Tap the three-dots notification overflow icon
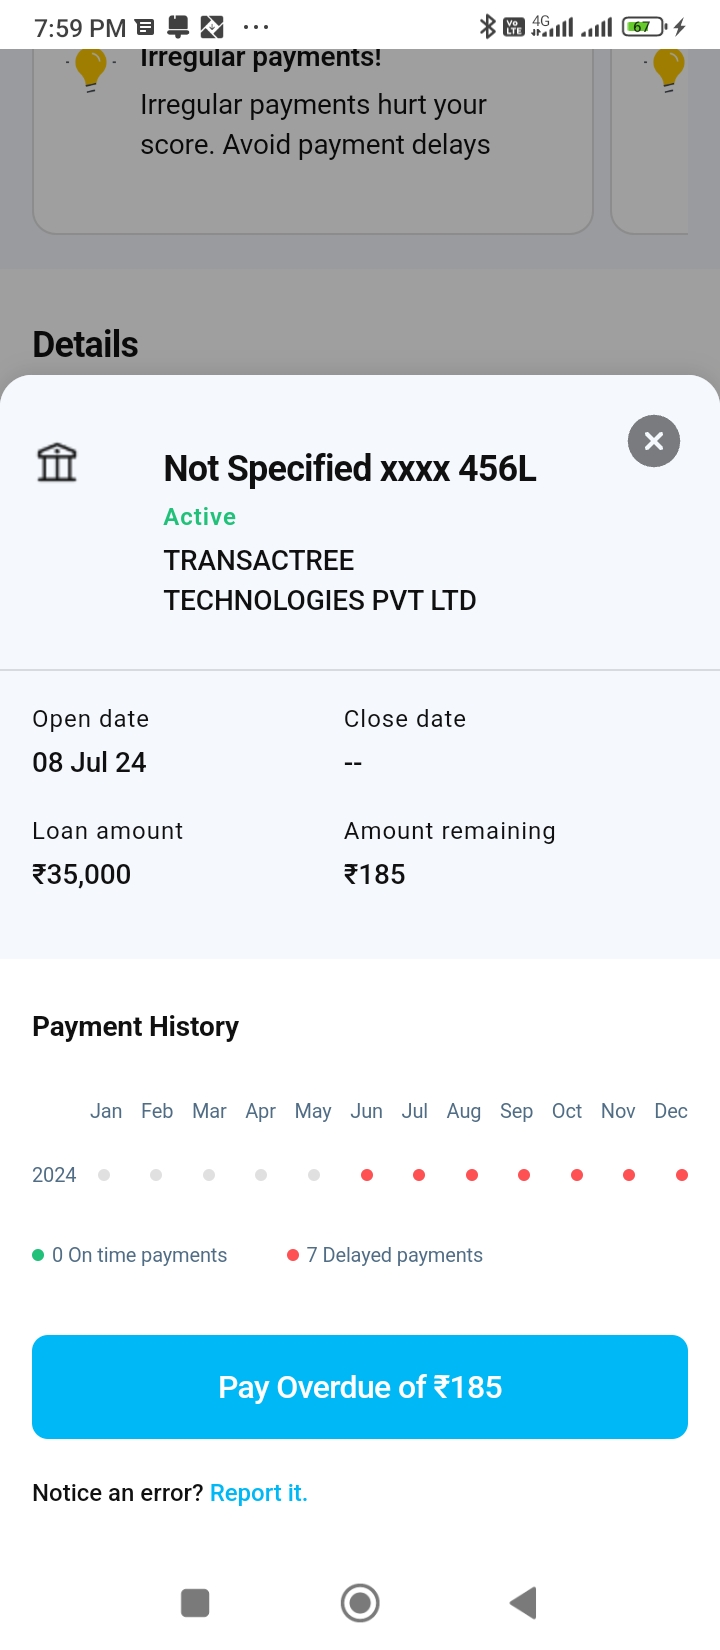Viewport: 720px width, 1650px height. click(x=256, y=27)
